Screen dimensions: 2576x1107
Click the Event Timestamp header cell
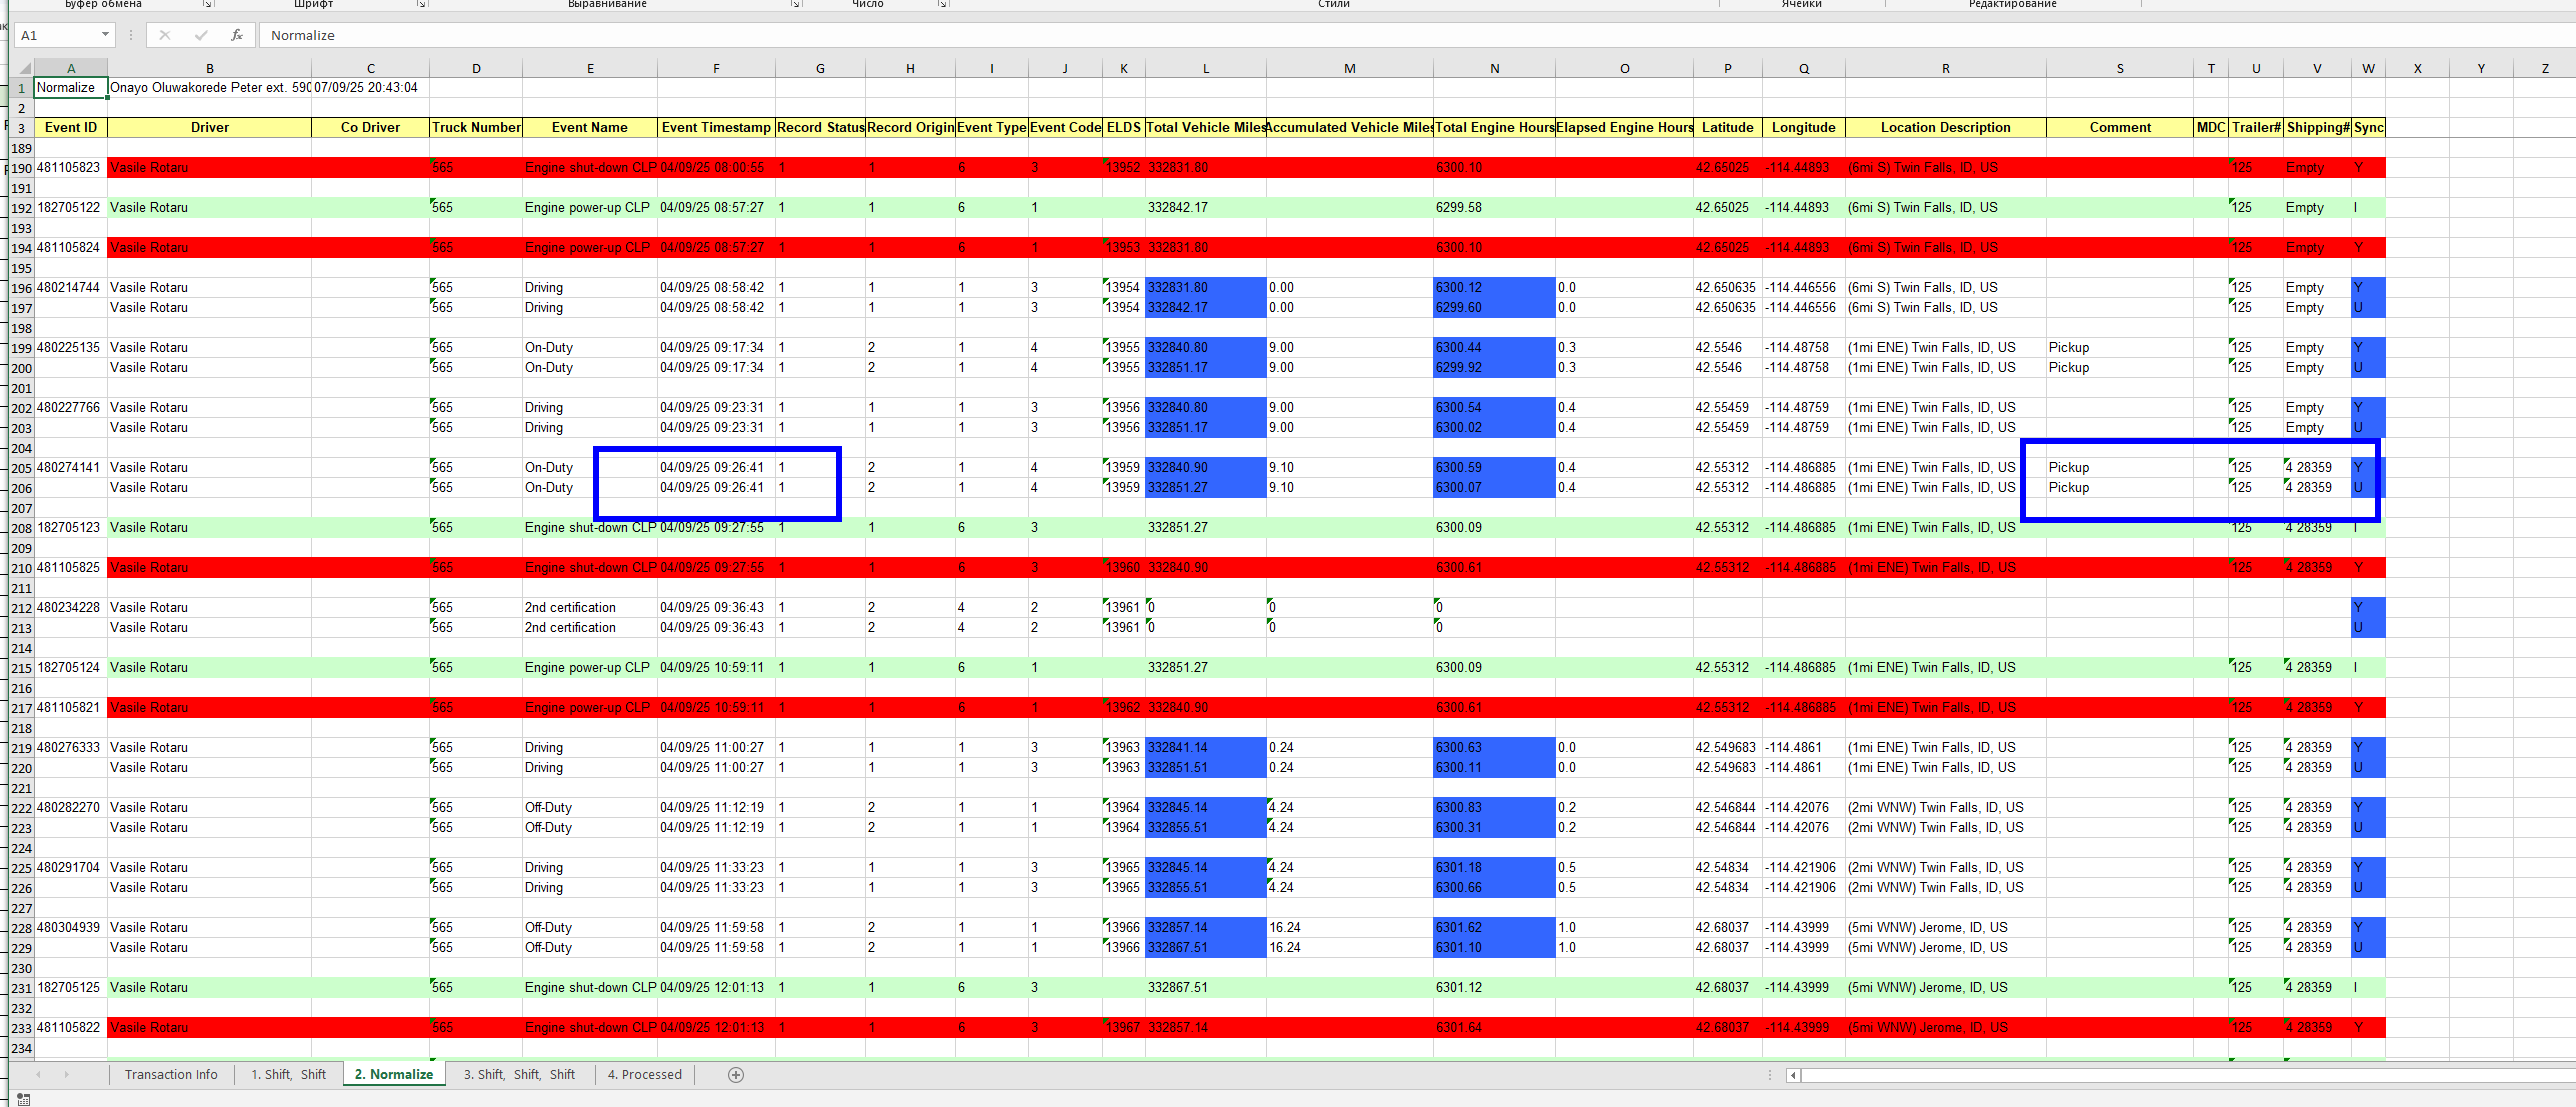click(716, 127)
